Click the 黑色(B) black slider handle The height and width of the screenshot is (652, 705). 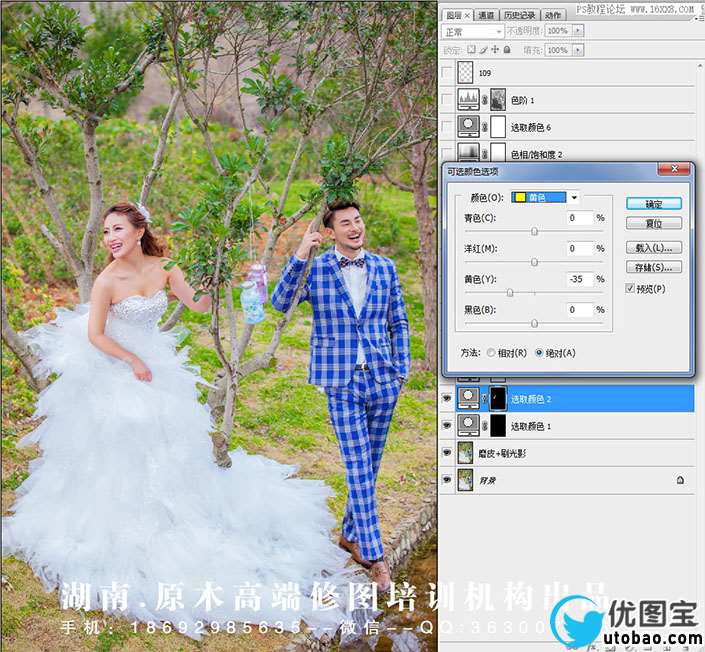(534, 323)
